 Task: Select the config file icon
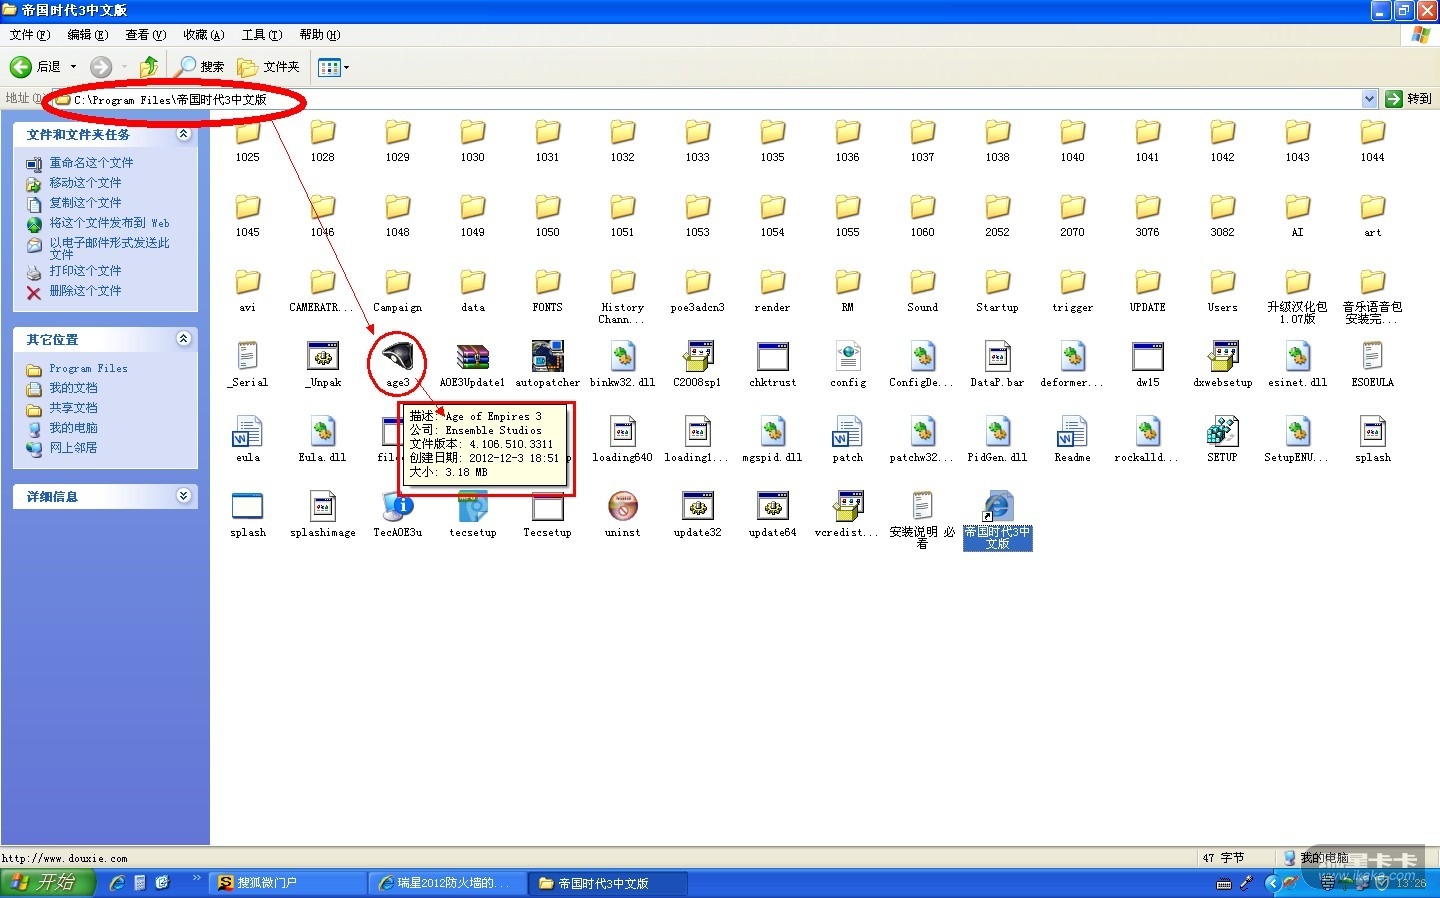[x=847, y=357]
